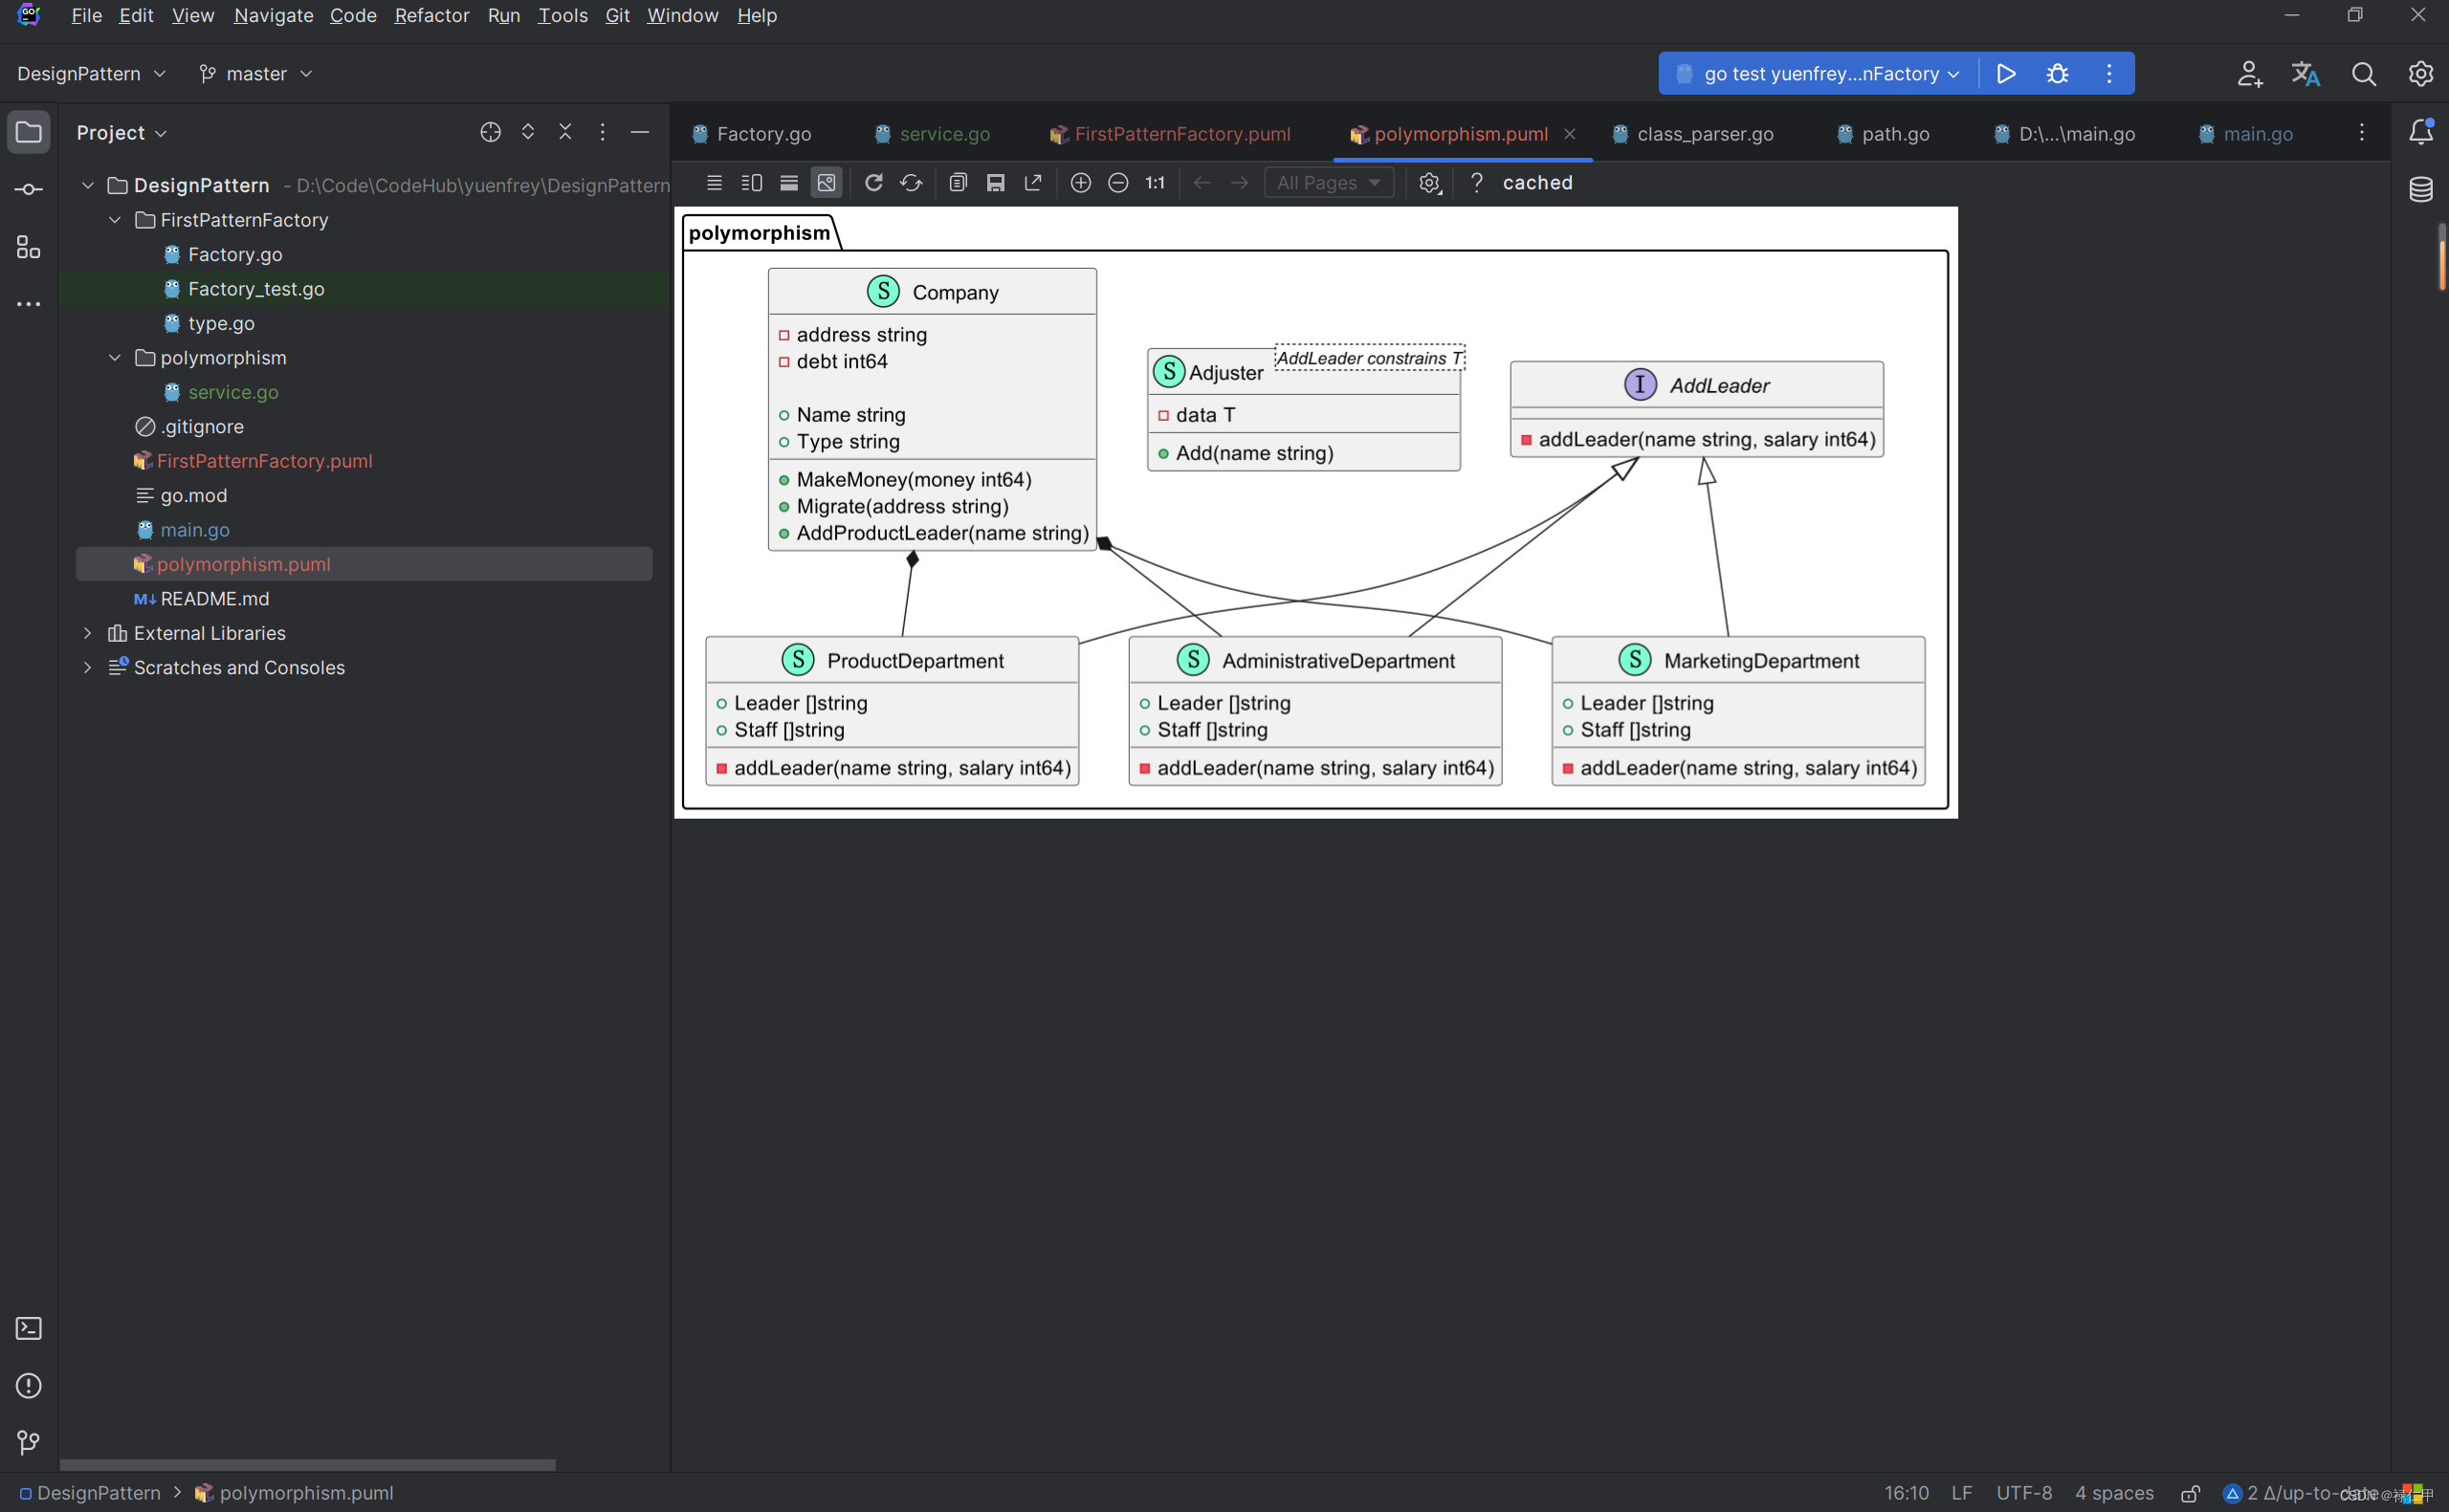
Task: Switch to the class_parser.go tab
Action: point(1704,134)
